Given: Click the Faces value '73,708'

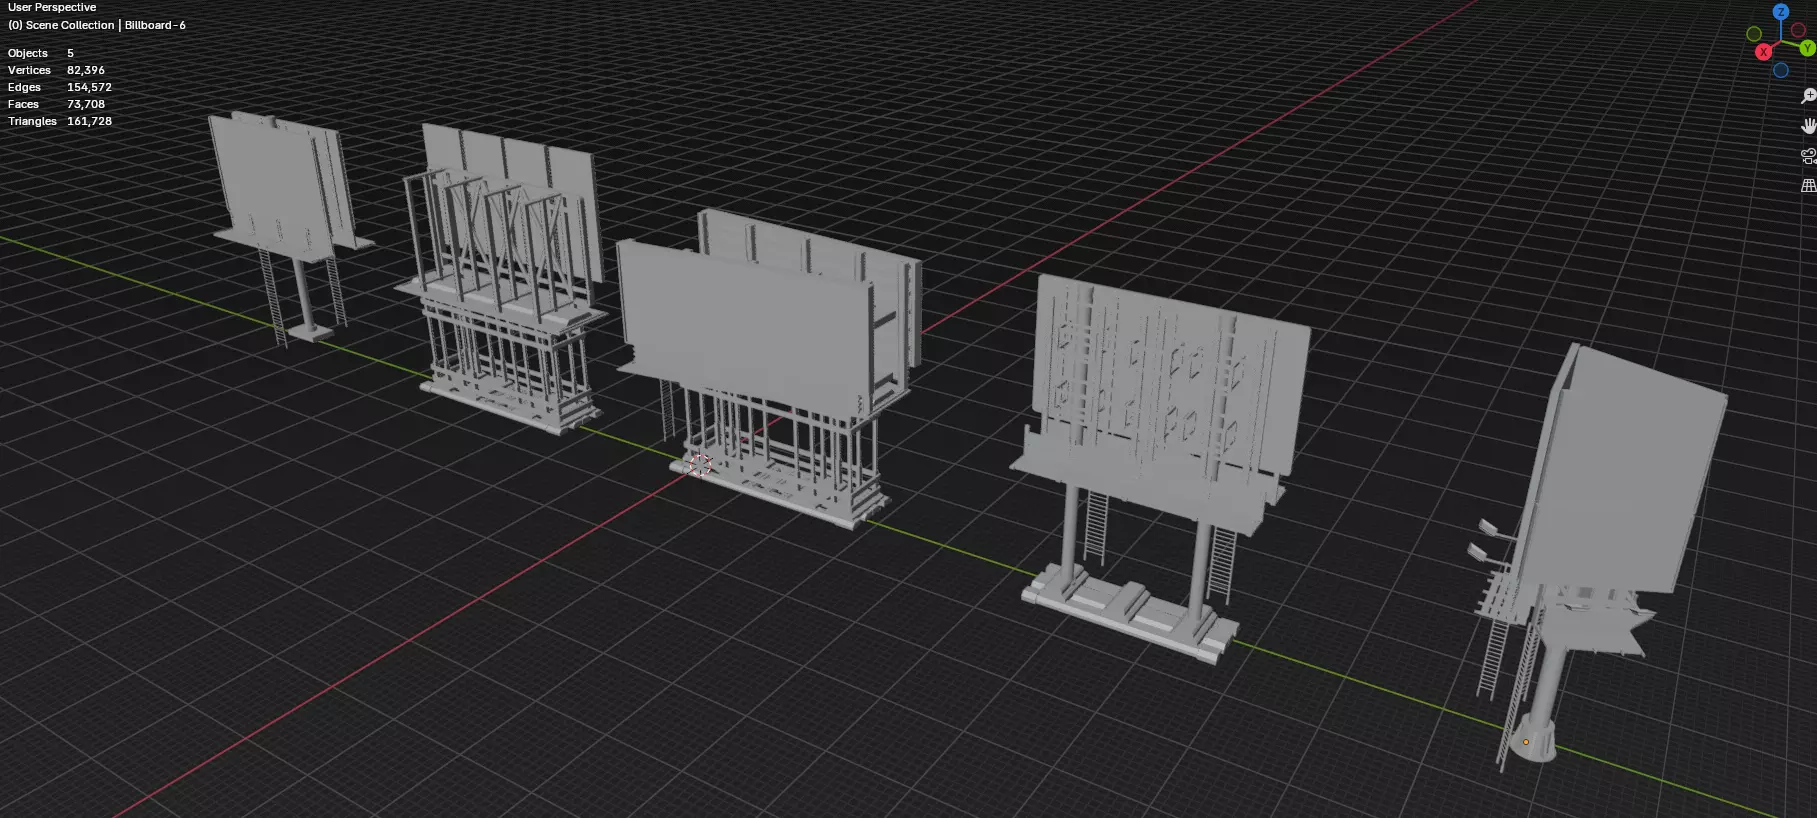Looking at the screenshot, I should pos(86,104).
